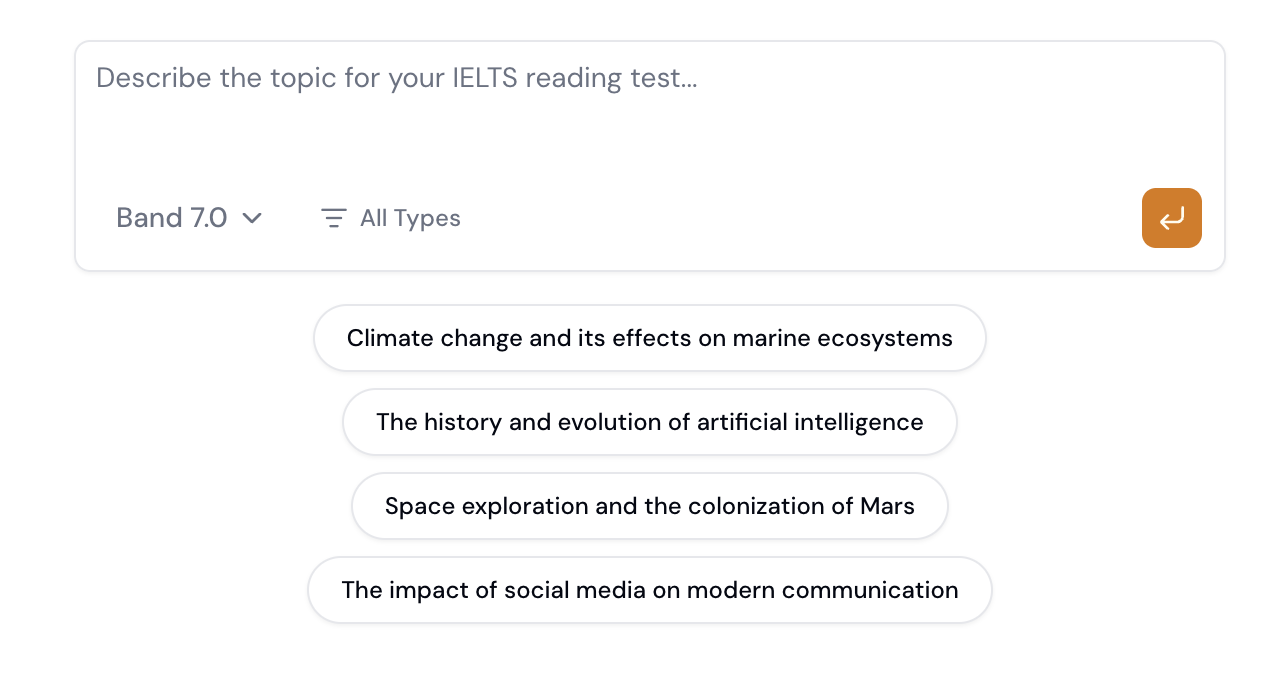The width and height of the screenshot is (1284, 682).
Task: Select the Mars colonization topic suggestion
Action: 649,506
